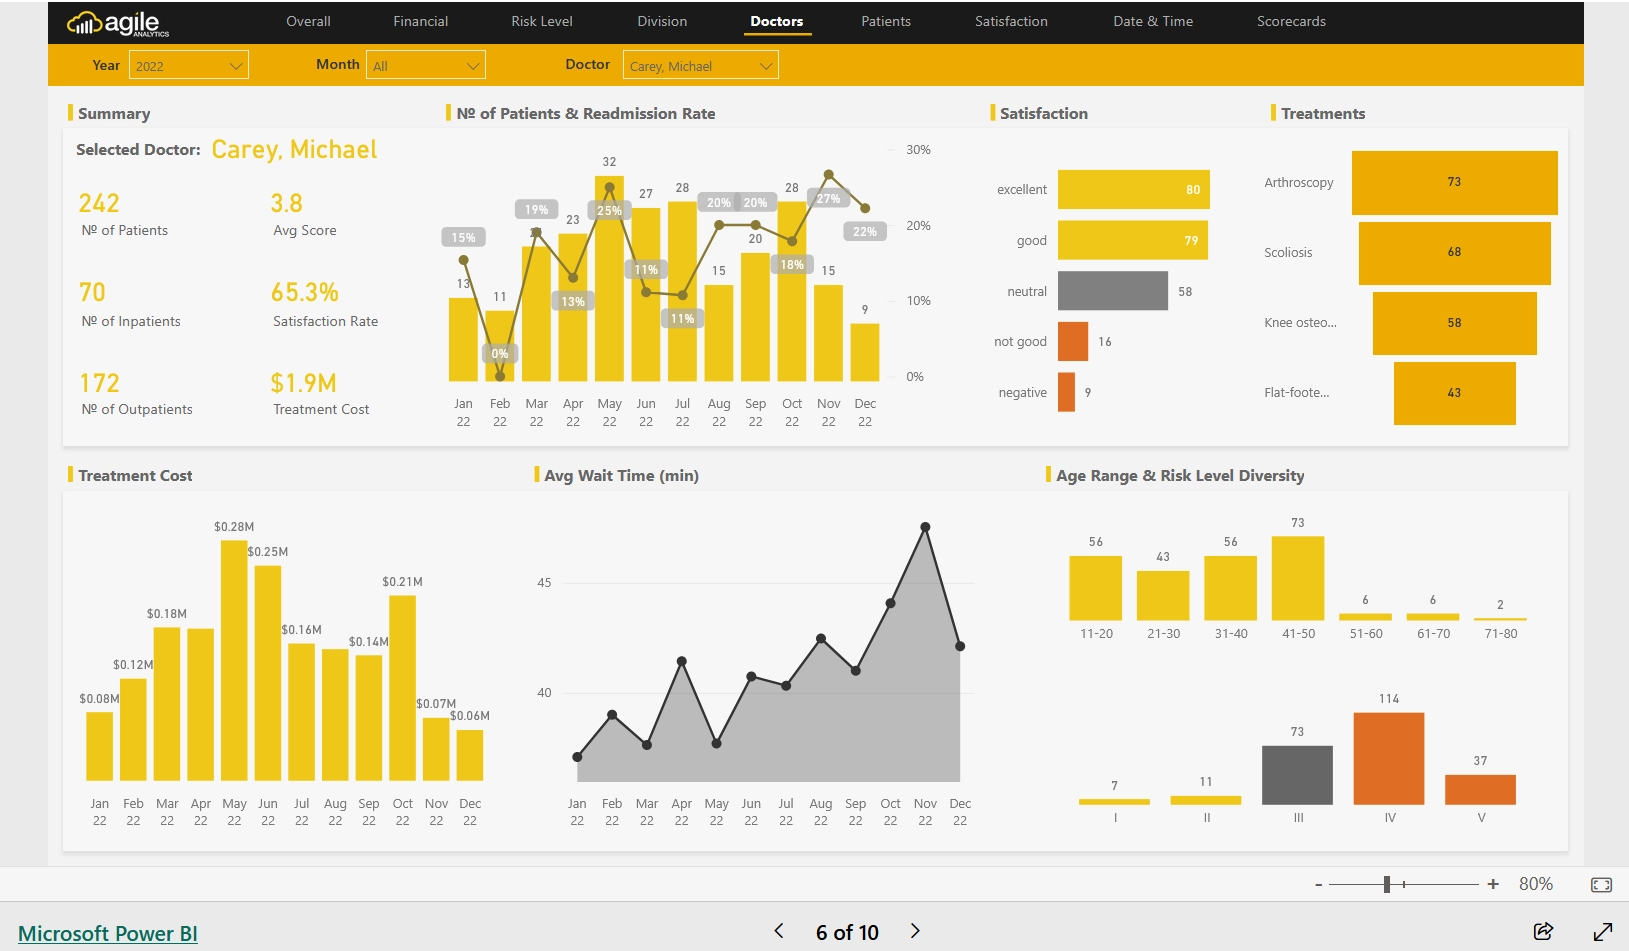This screenshot has height=951, width=1629.
Task: Click the zoom slider handle
Action: (1387, 884)
